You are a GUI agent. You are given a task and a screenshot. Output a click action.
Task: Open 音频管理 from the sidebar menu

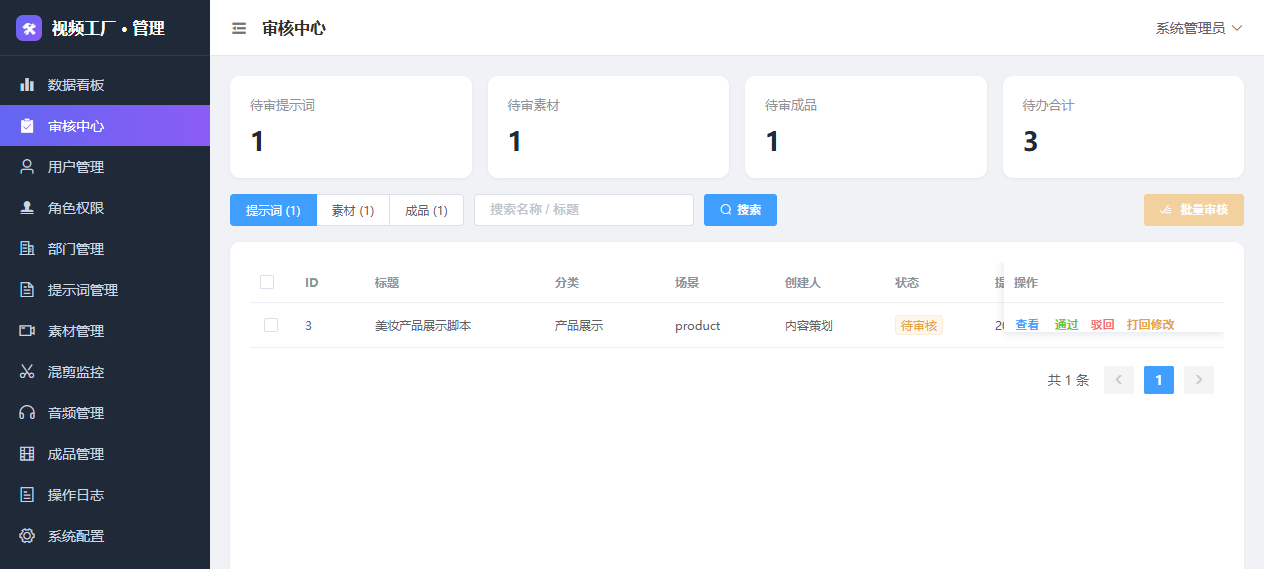(x=105, y=413)
